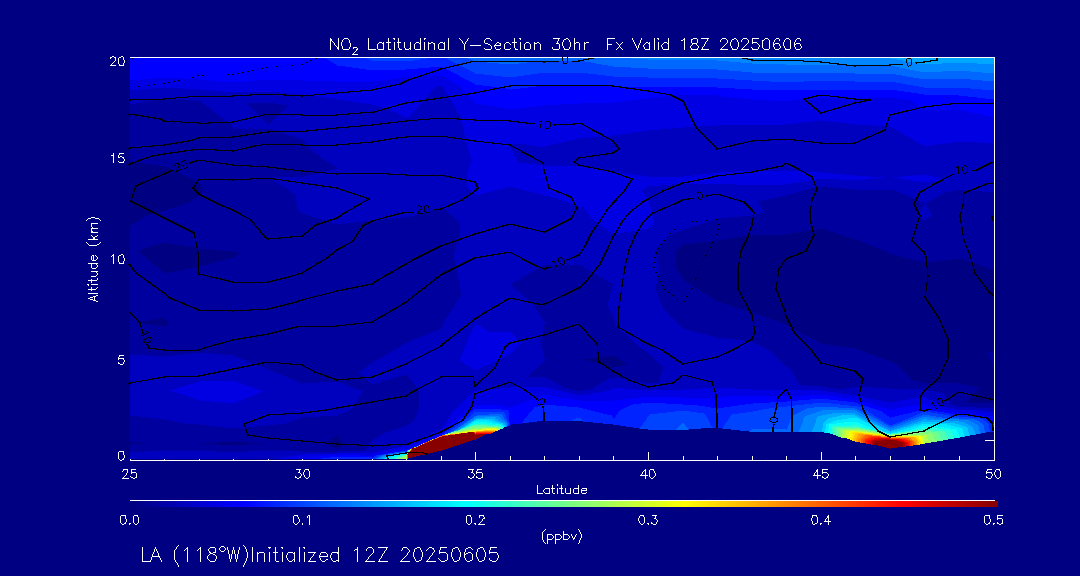1080x576 pixels.
Task: Select the "Altitude (km)" axis label
Action: (x=94, y=258)
